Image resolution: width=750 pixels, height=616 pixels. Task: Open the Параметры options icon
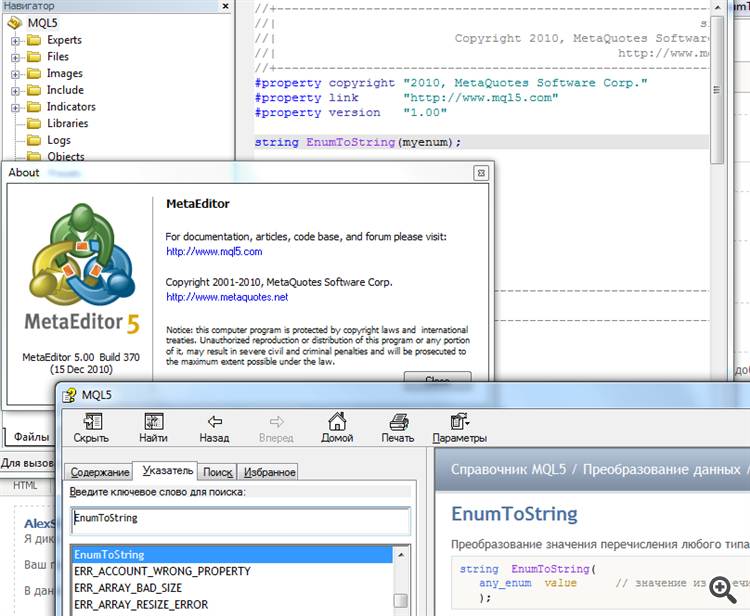click(457, 421)
